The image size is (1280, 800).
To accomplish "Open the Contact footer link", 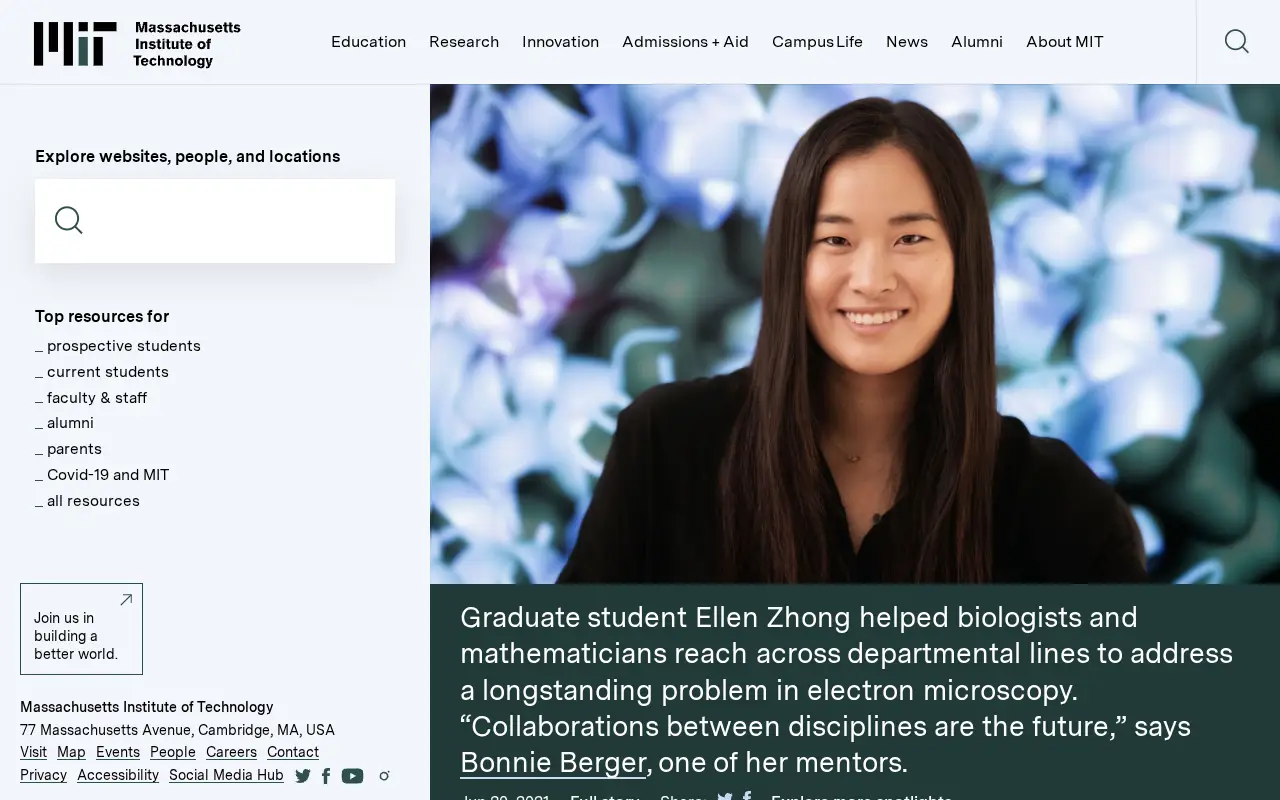I will pos(293,752).
